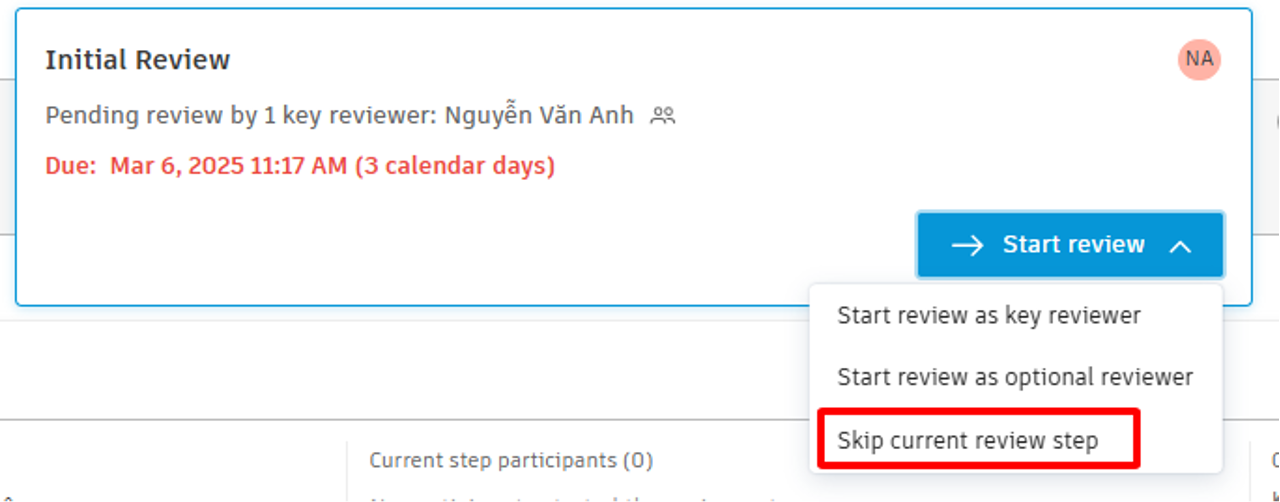Choose Start review as optional reviewer

coord(1015,377)
